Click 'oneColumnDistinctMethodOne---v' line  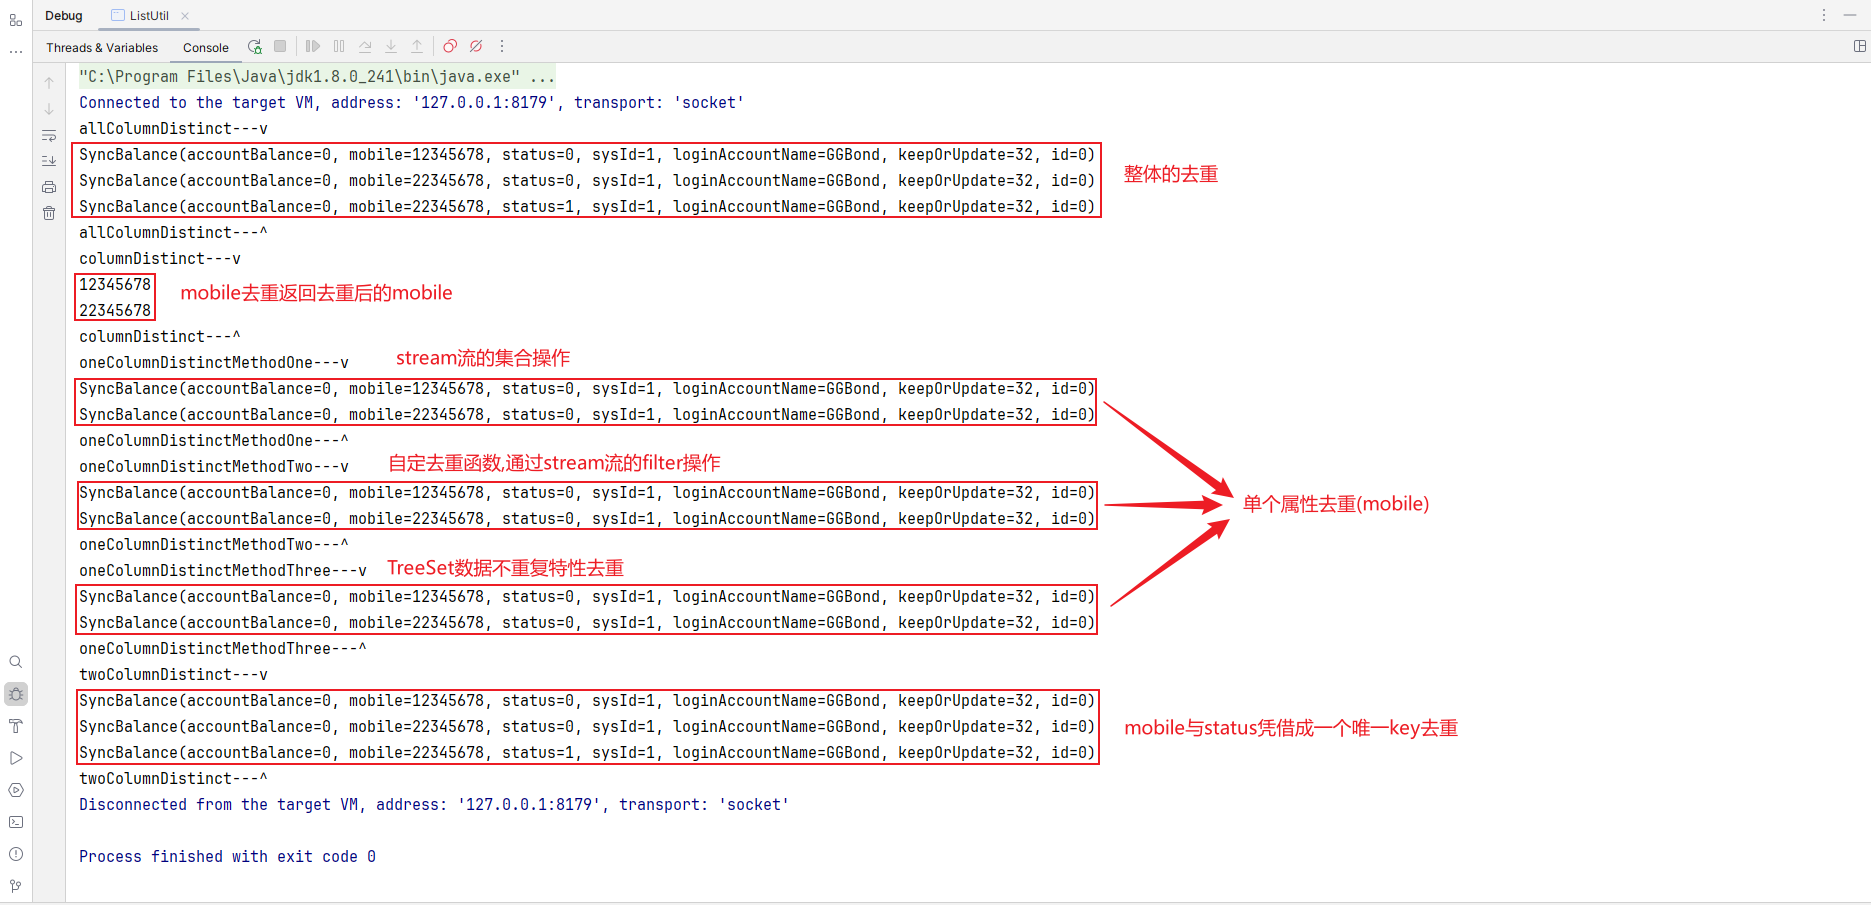coord(214,363)
